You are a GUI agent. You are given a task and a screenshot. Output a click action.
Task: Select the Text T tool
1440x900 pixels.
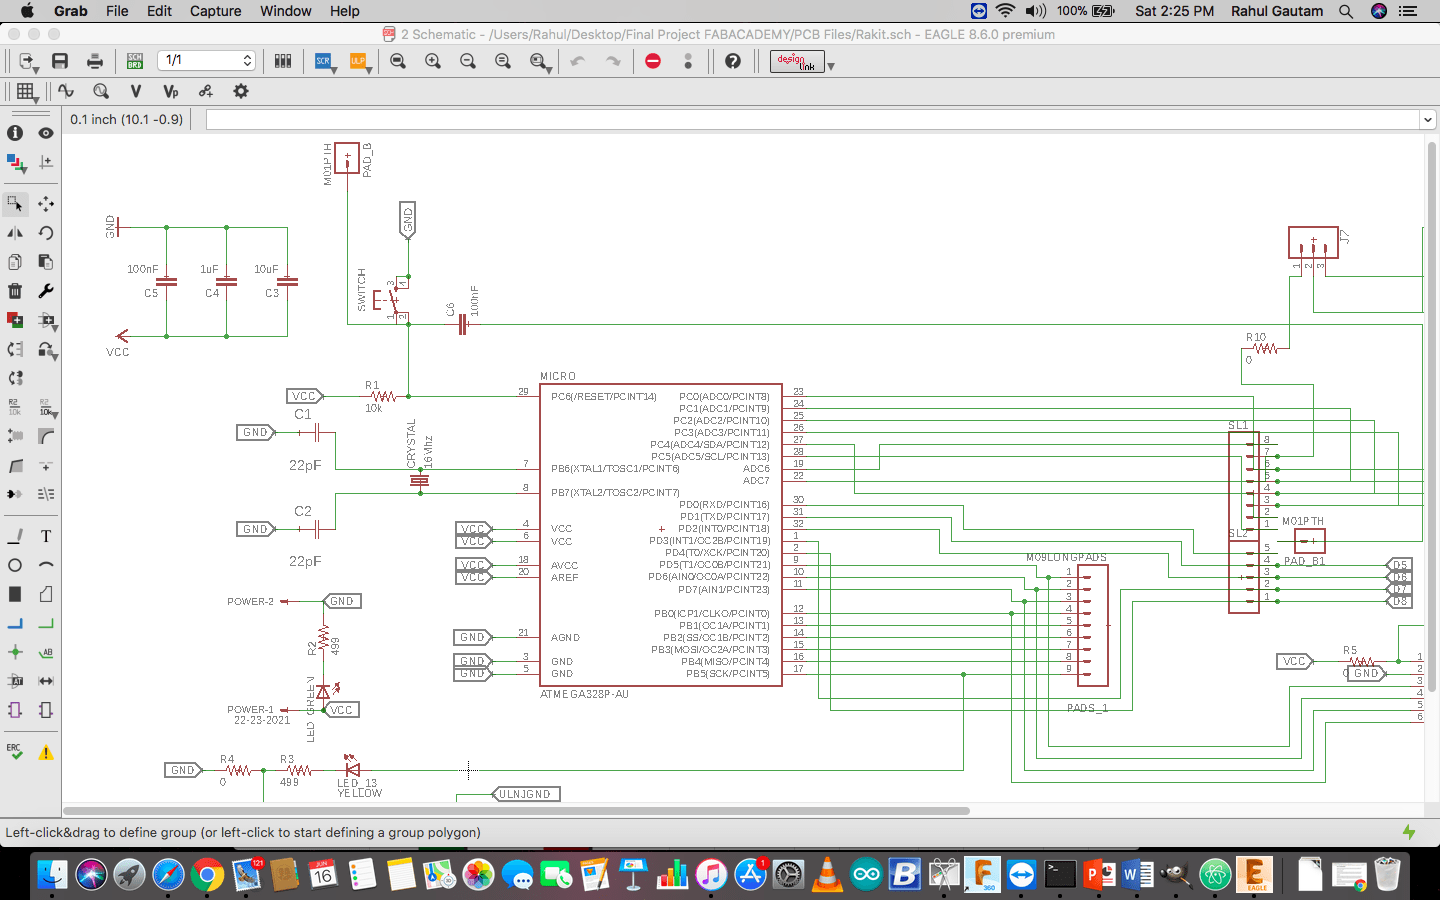click(x=46, y=537)
